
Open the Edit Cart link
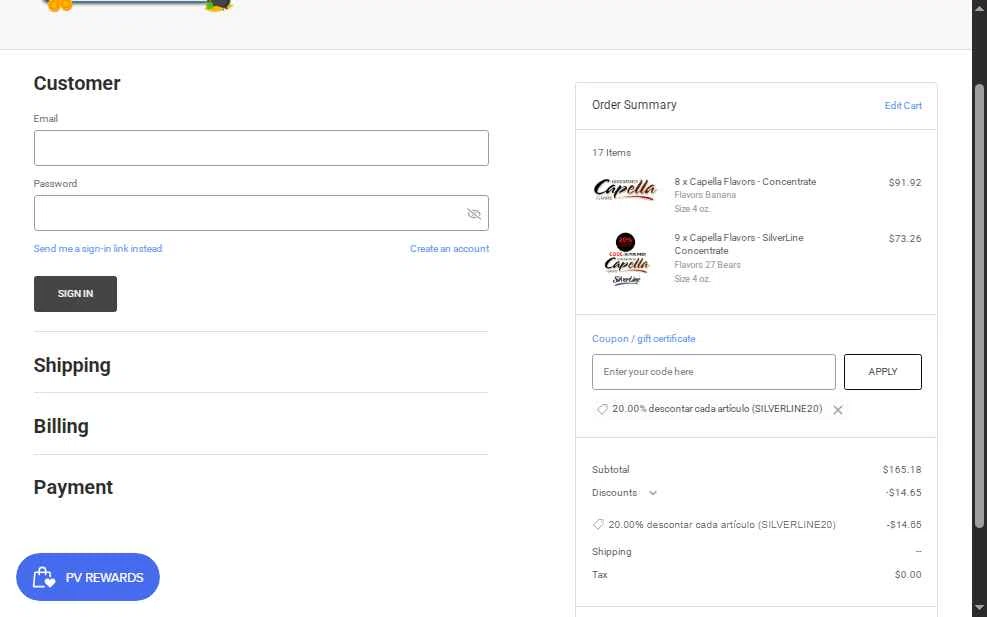903,106
